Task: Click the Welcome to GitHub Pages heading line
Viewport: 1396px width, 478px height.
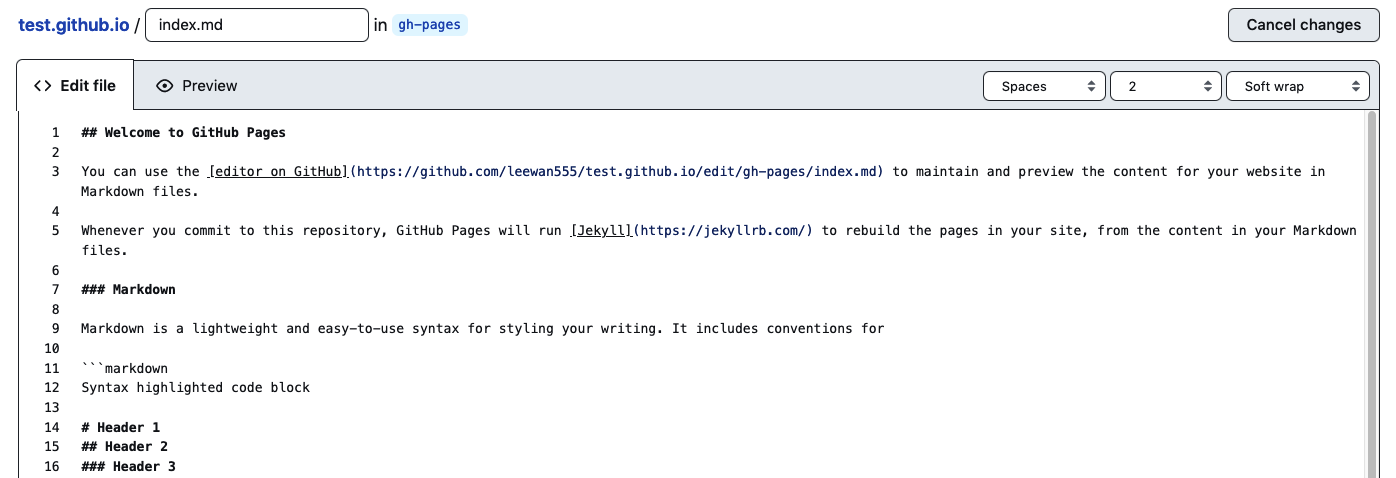Action: (x=183, y=132)
